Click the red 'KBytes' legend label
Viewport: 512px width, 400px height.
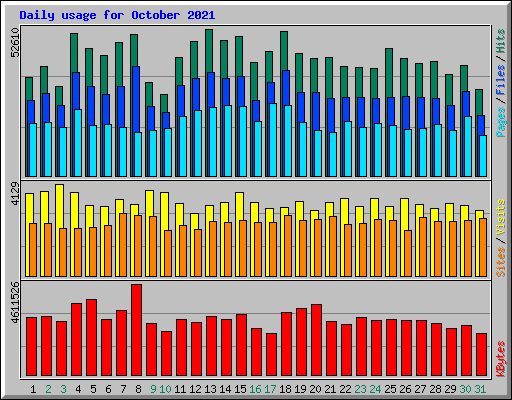[x=500, y=359]
